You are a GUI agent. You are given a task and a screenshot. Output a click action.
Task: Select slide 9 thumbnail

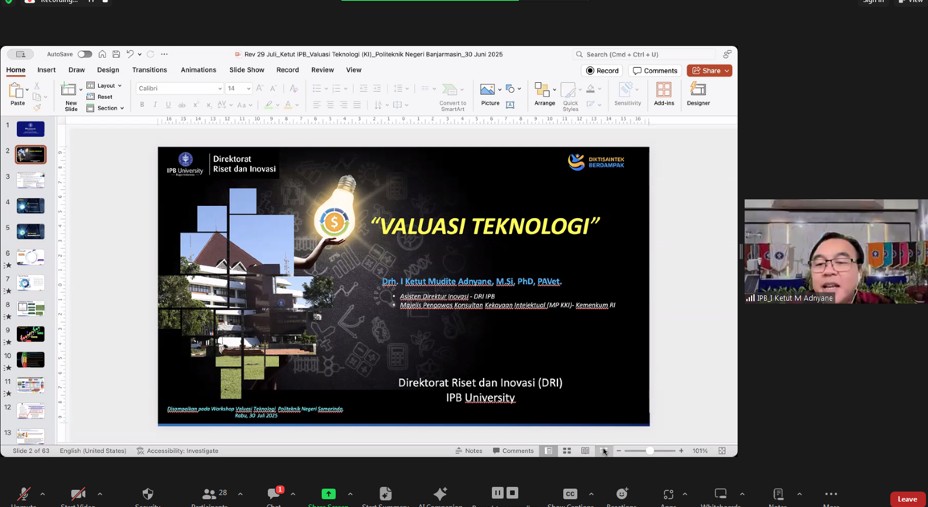[30, 334]
